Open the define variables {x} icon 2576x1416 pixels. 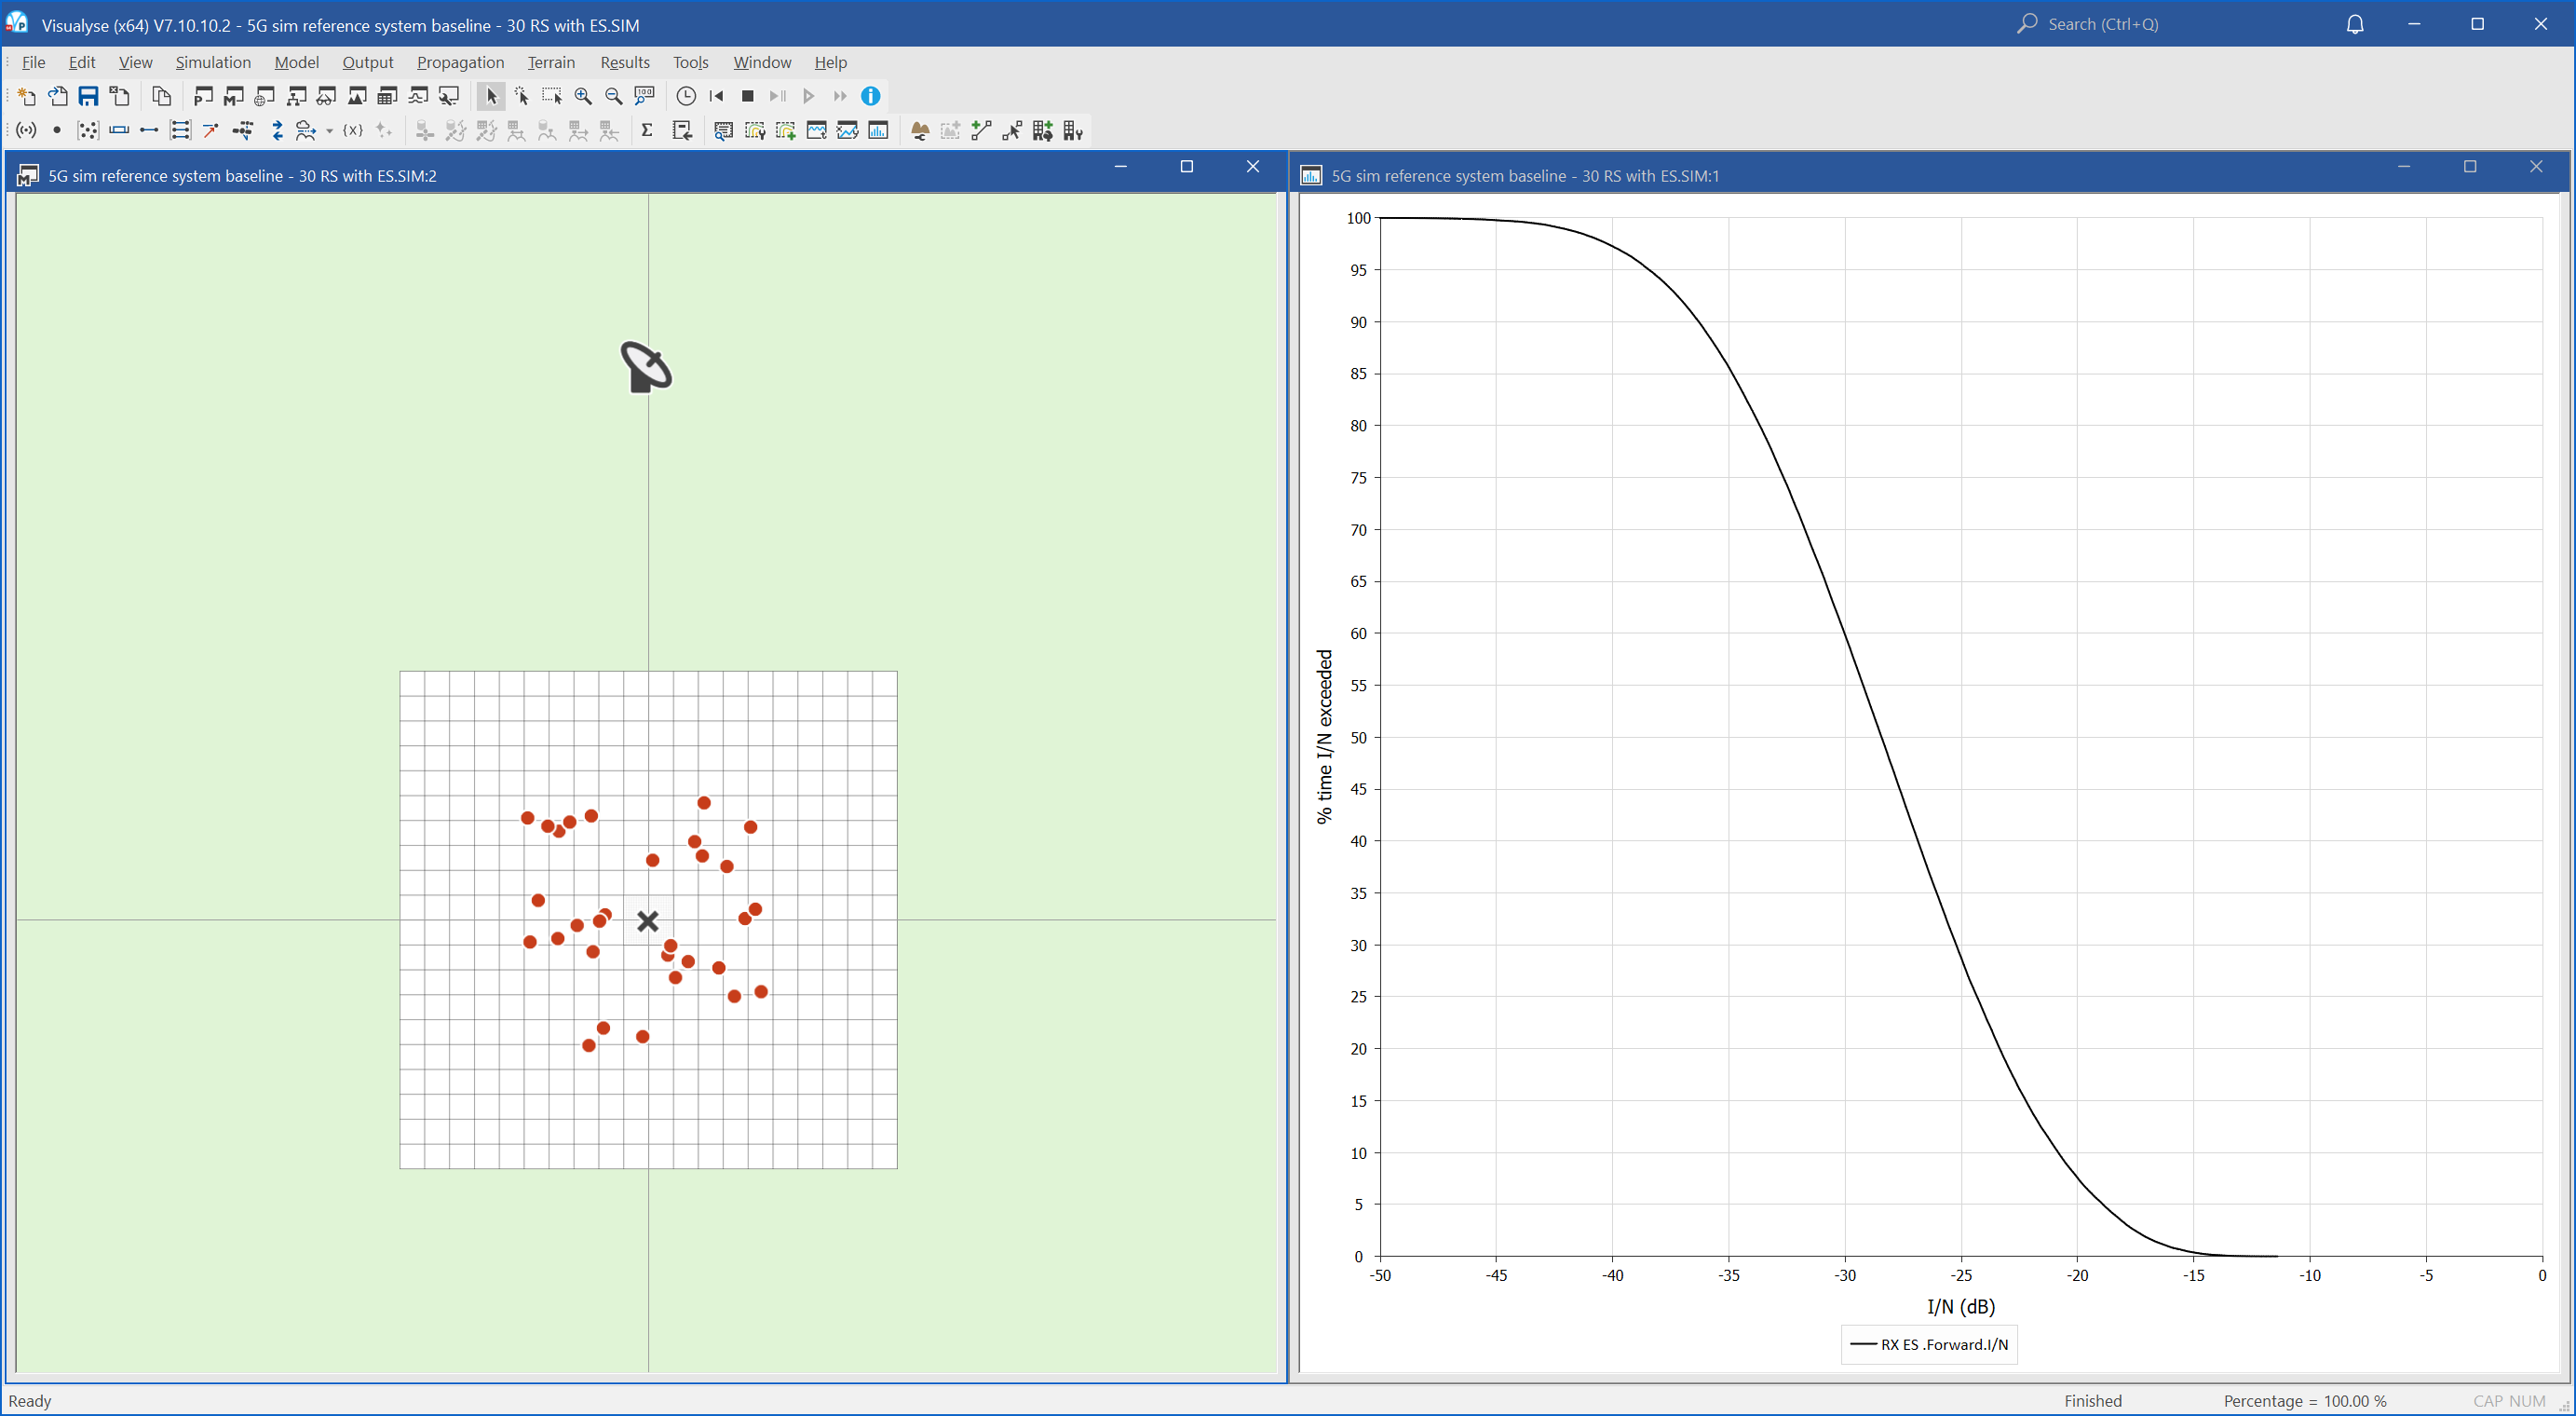pyautogui.click(x=353, y=130)
